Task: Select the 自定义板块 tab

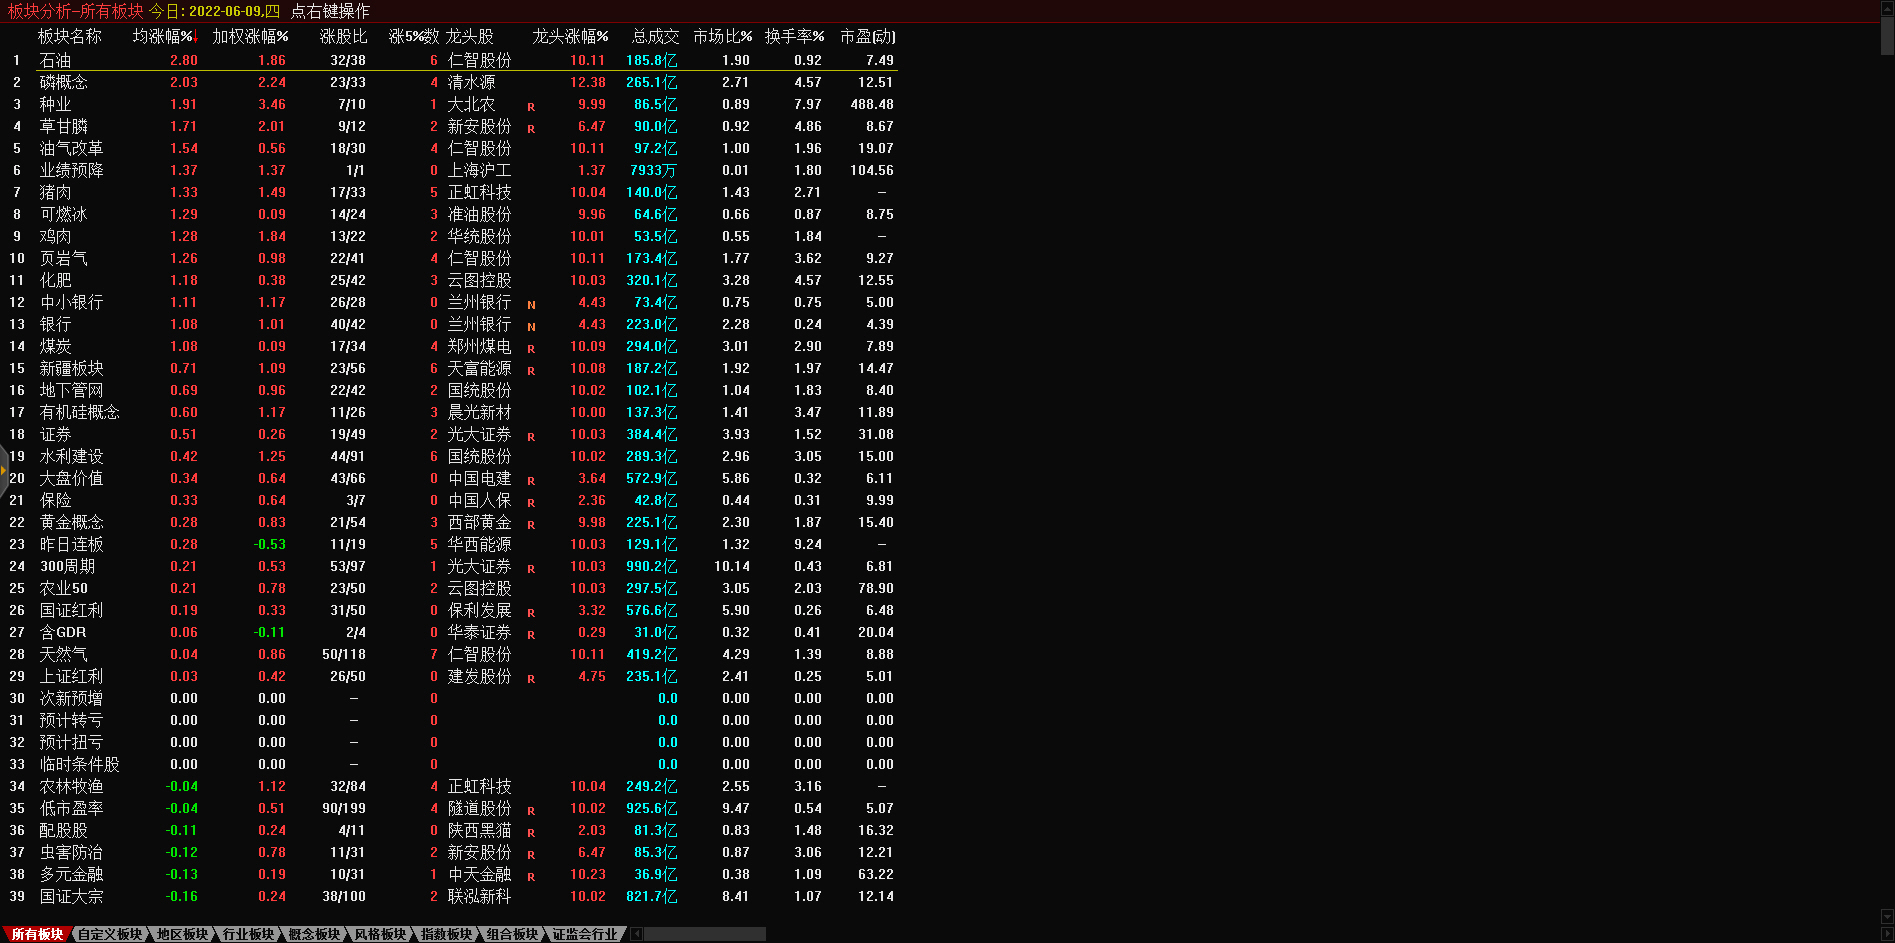Action: click(x=110, y=934)
